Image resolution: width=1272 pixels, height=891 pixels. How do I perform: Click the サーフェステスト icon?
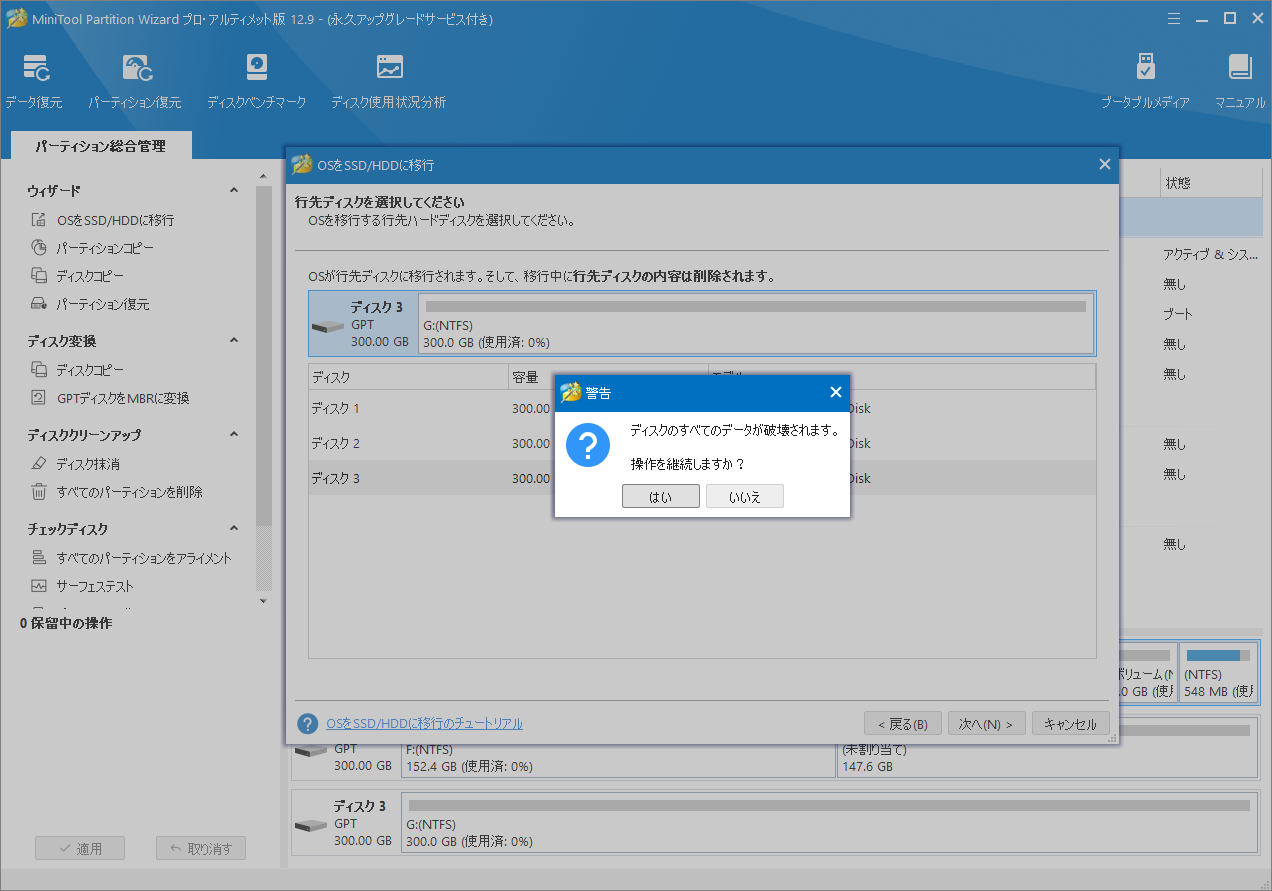pyautogui.click(x=39, y=586)
